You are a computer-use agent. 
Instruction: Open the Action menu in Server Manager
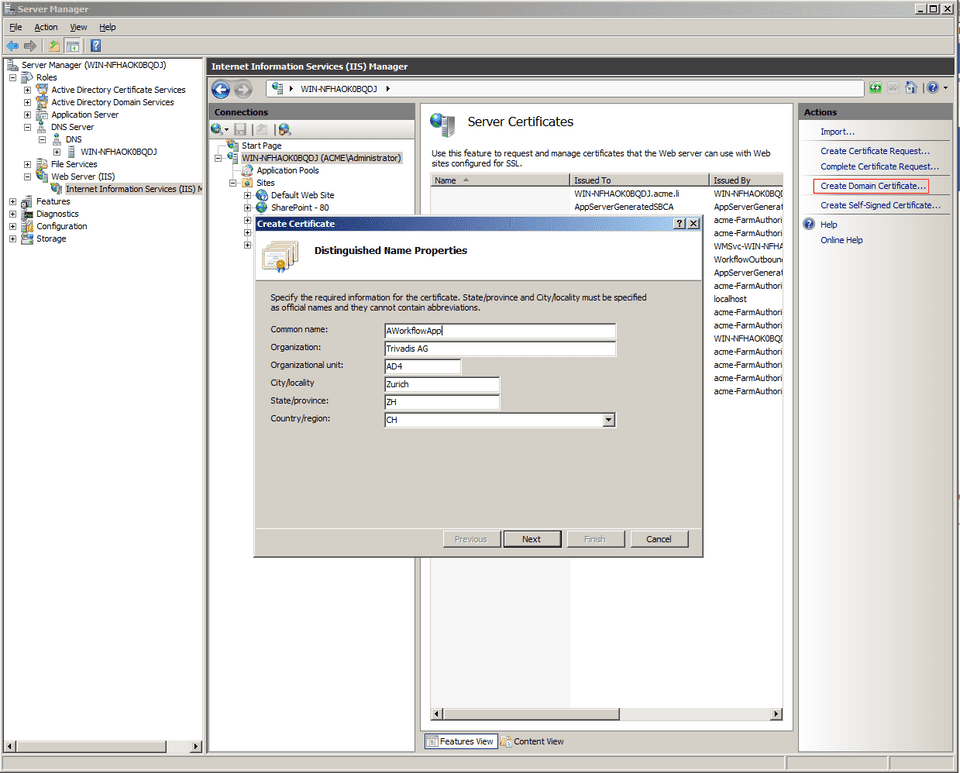click(44, 27)
